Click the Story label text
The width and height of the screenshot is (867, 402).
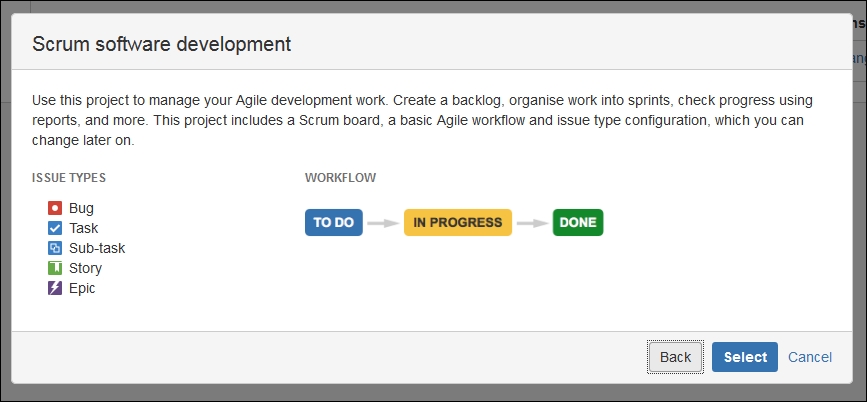(x=85, y=268)
